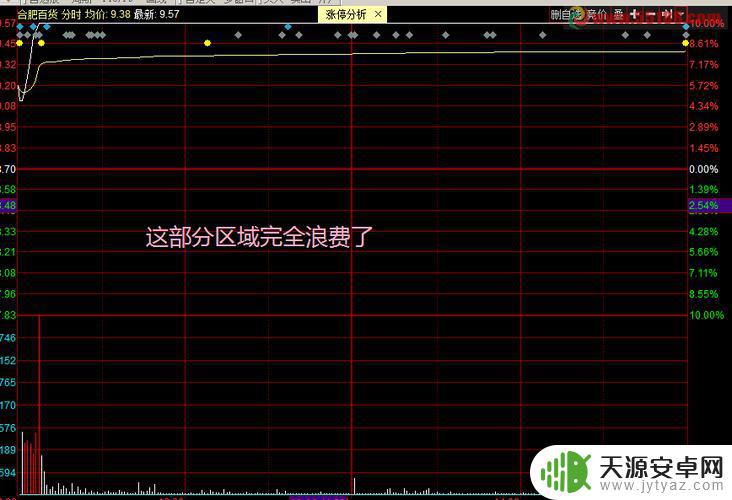Click the green 4.28% axis label
The image size is (732, 500).
pyautogui.click(x=704, y=232)
